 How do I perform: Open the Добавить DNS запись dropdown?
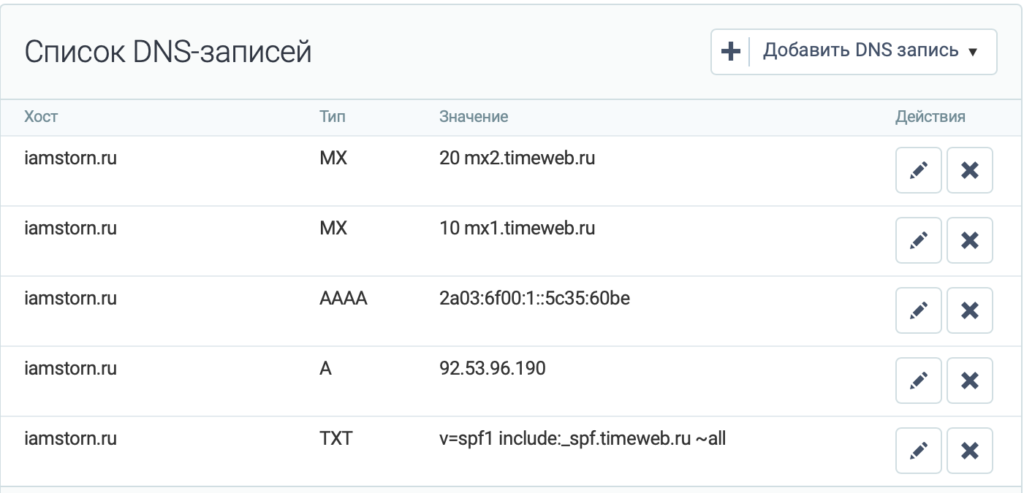[x=854, y=52]
